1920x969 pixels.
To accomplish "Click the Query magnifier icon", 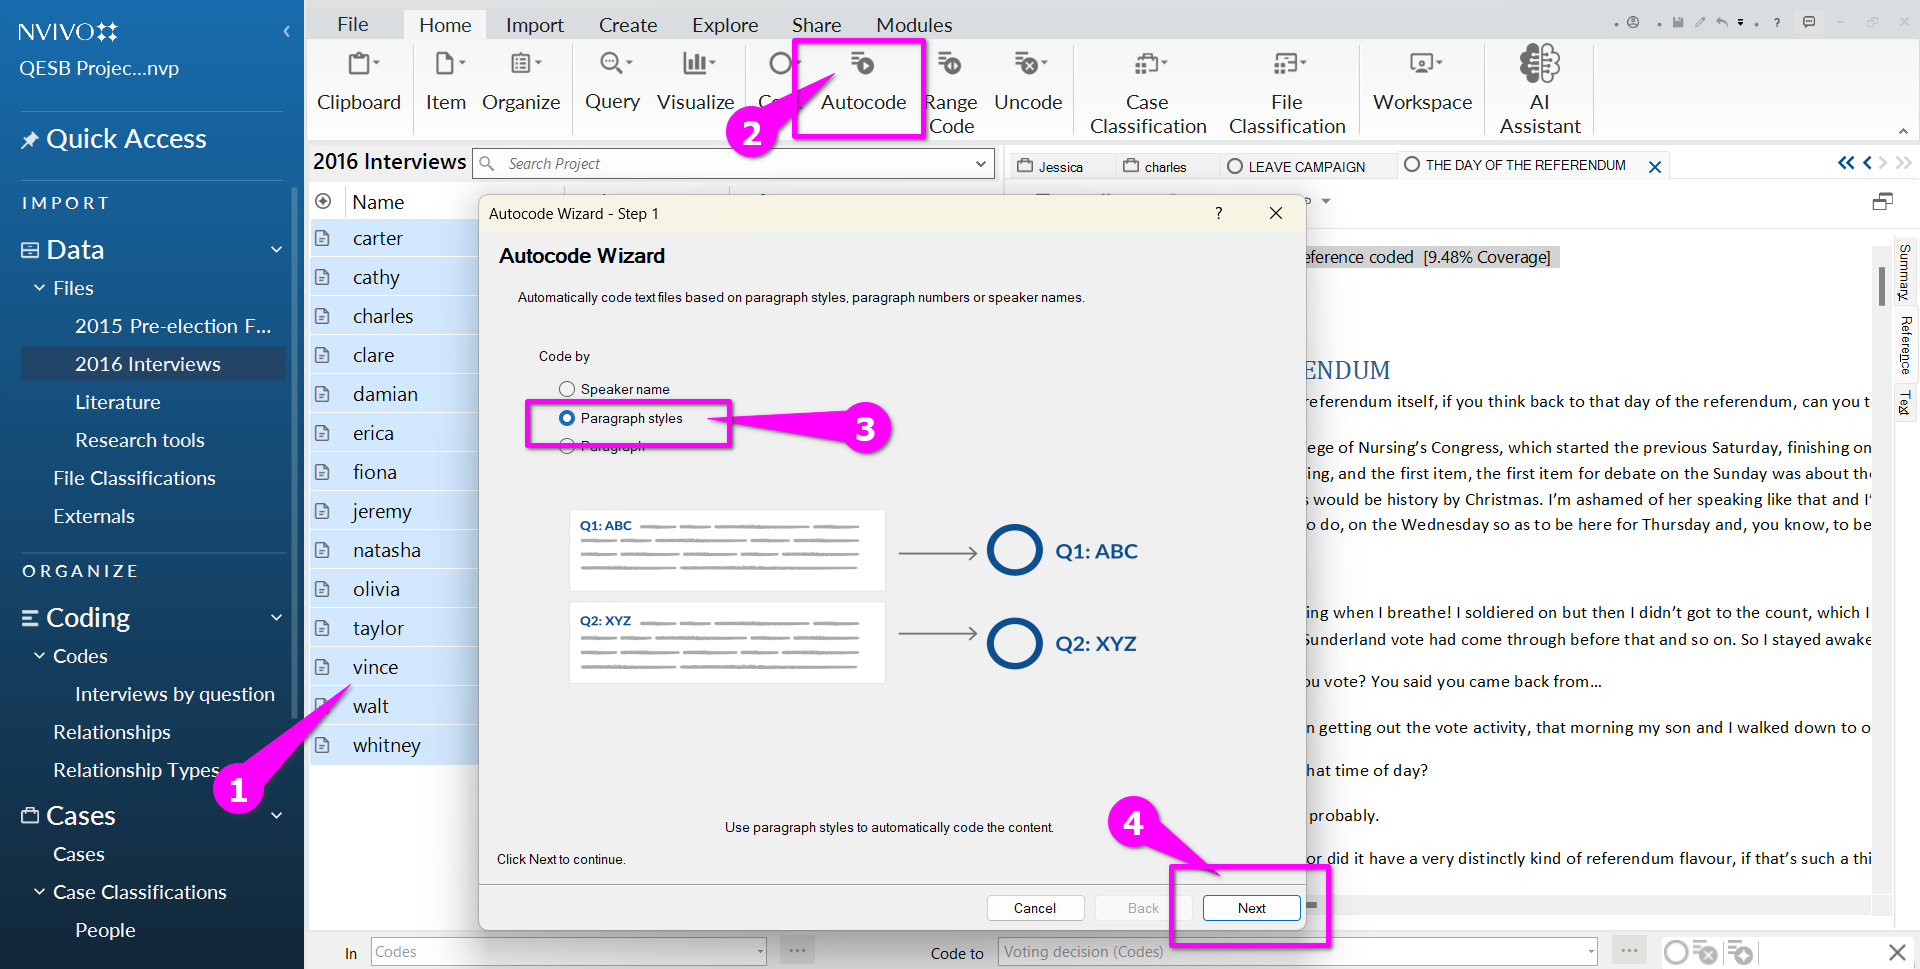I will 612,66.
